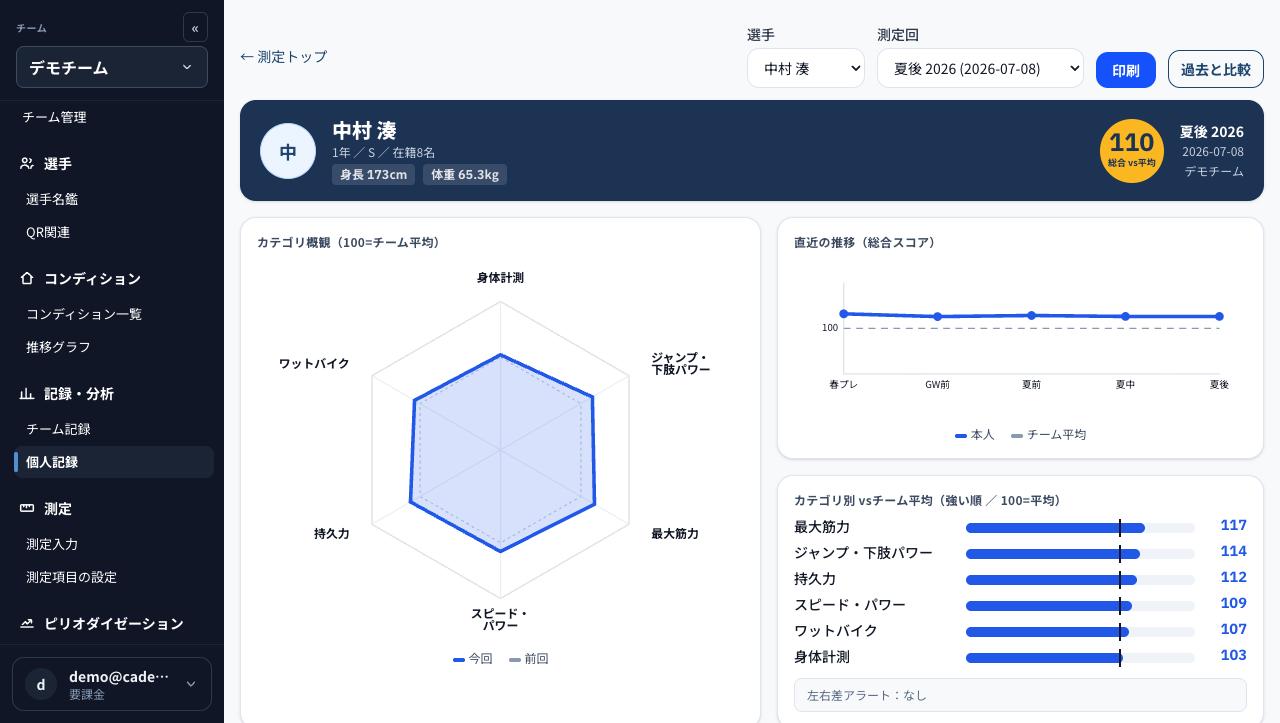Click the 110 overall score badge
1280x723 pixels.
click(1131, 151)
